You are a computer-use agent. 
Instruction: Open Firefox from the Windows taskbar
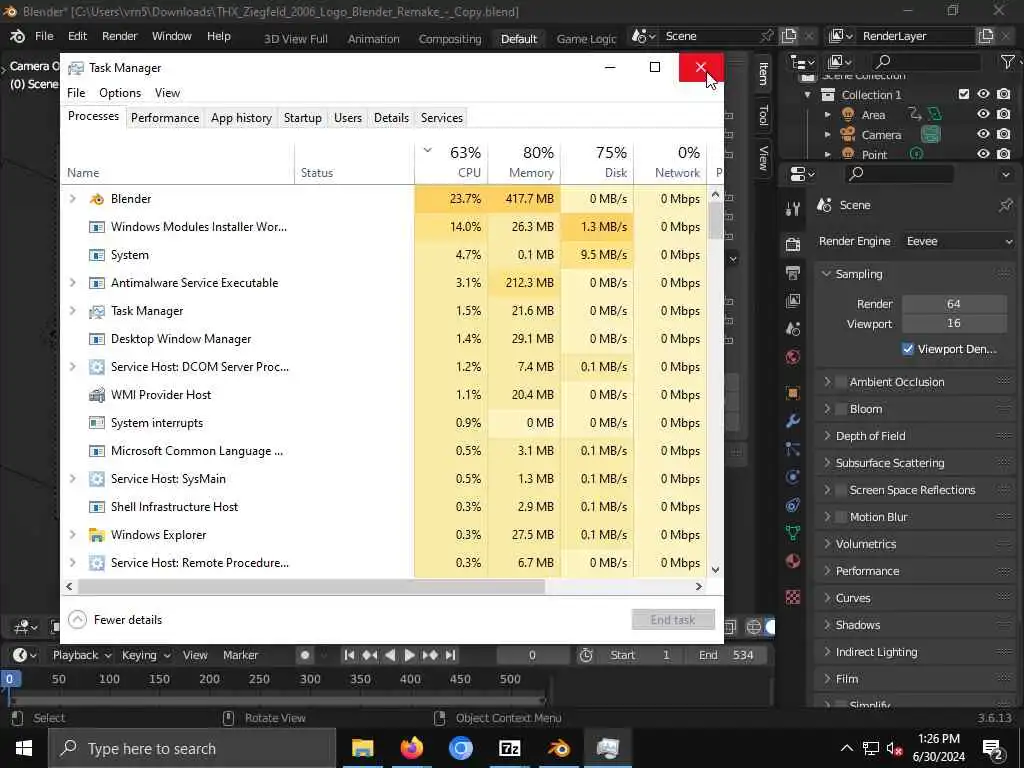tap(412, 748)
